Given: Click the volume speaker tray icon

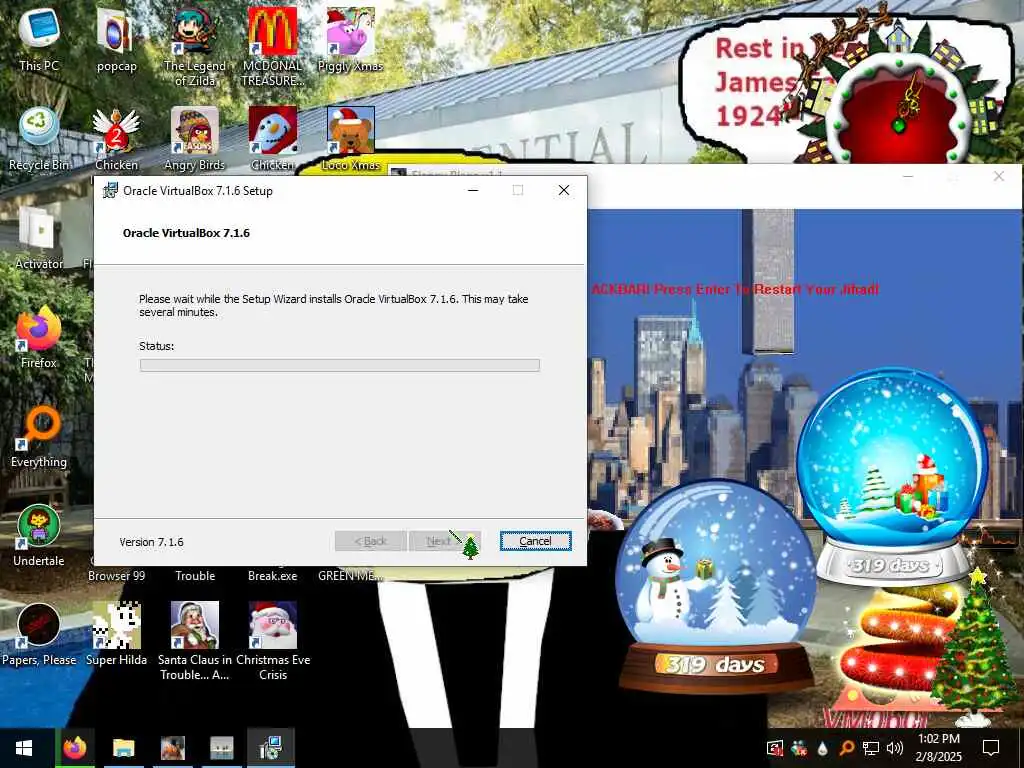Looking at the screenshot, I should click(895, 748).
